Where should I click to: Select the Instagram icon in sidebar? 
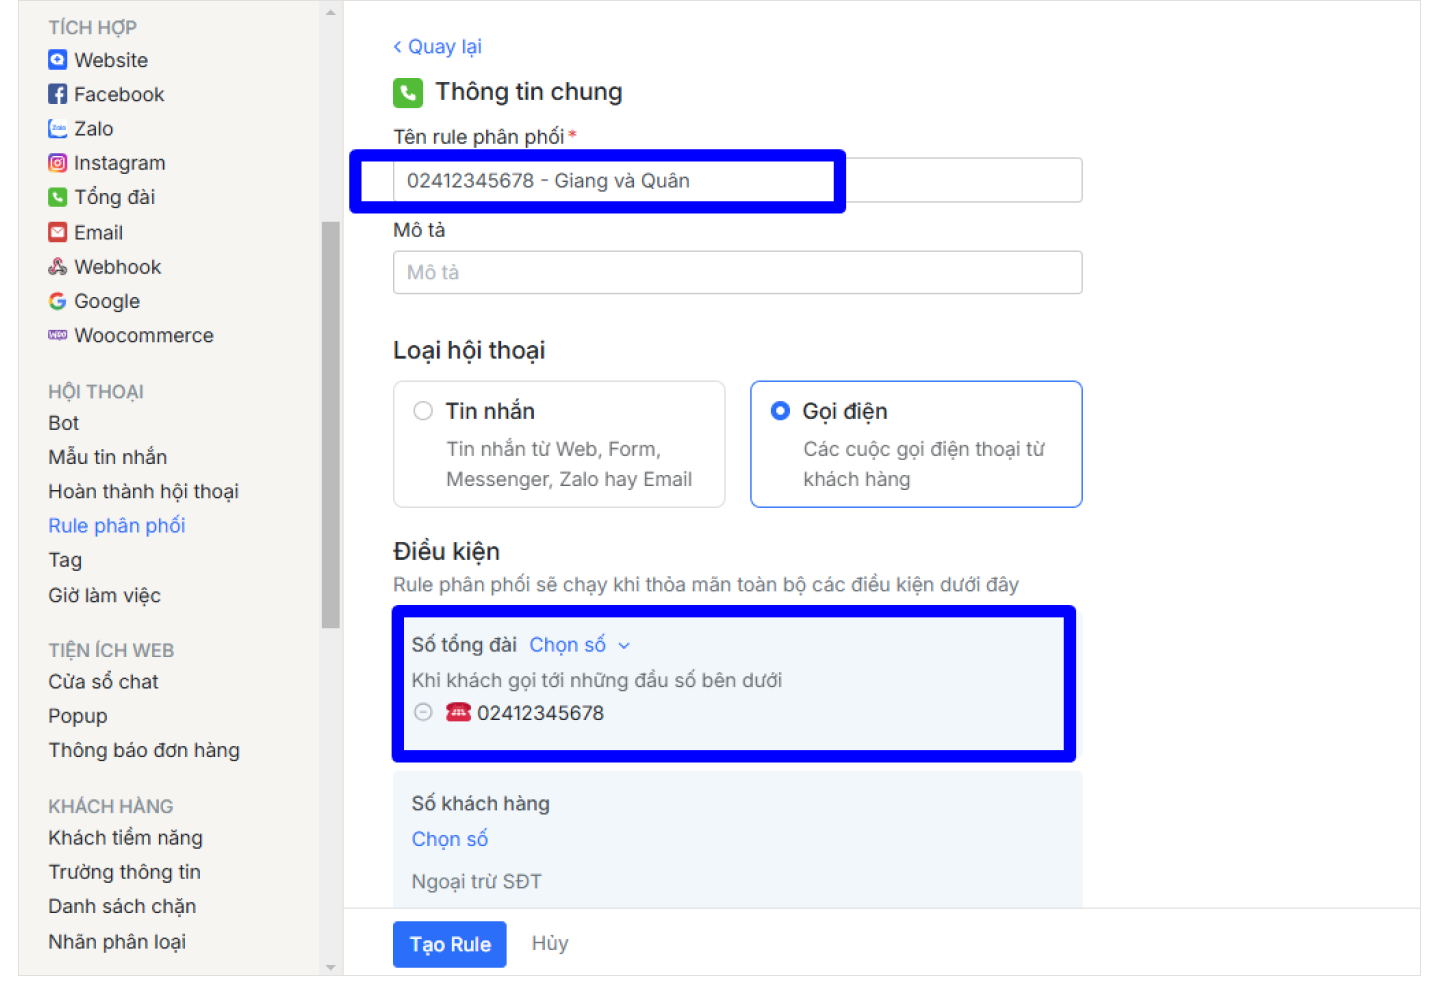[58, 163]
